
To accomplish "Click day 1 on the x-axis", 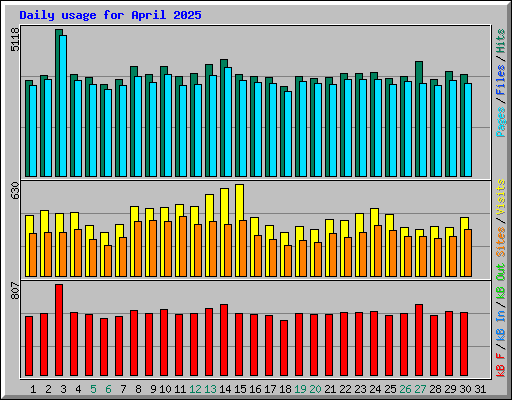I will click(x=33, y=389).
